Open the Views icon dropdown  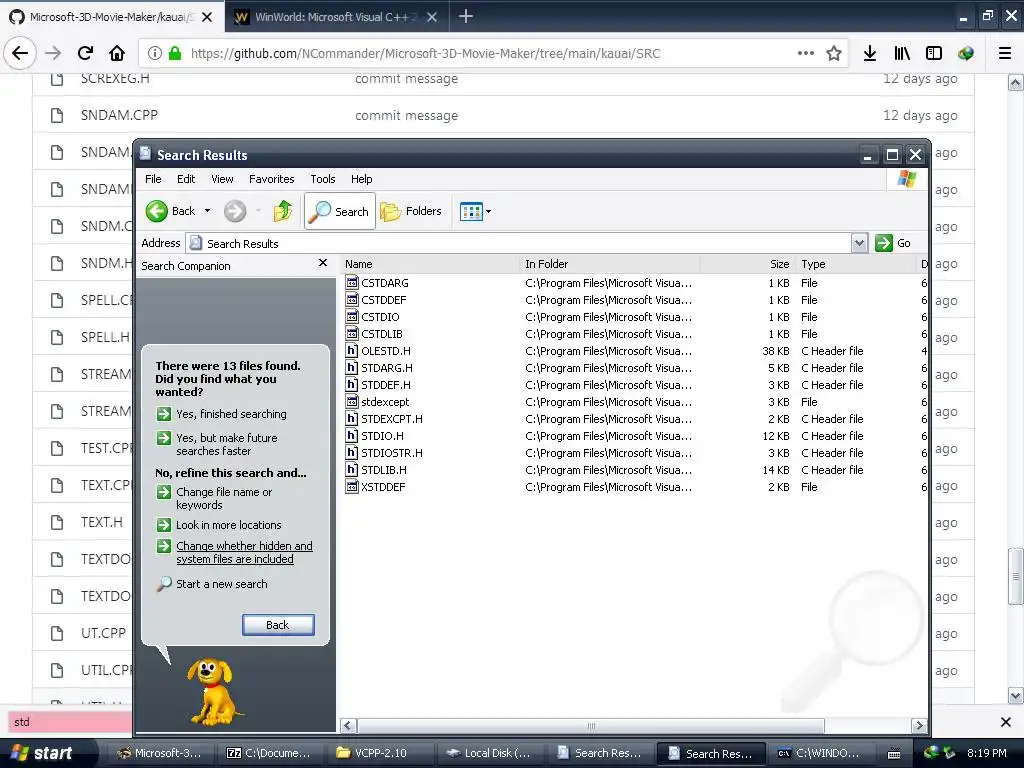[475, 211]
